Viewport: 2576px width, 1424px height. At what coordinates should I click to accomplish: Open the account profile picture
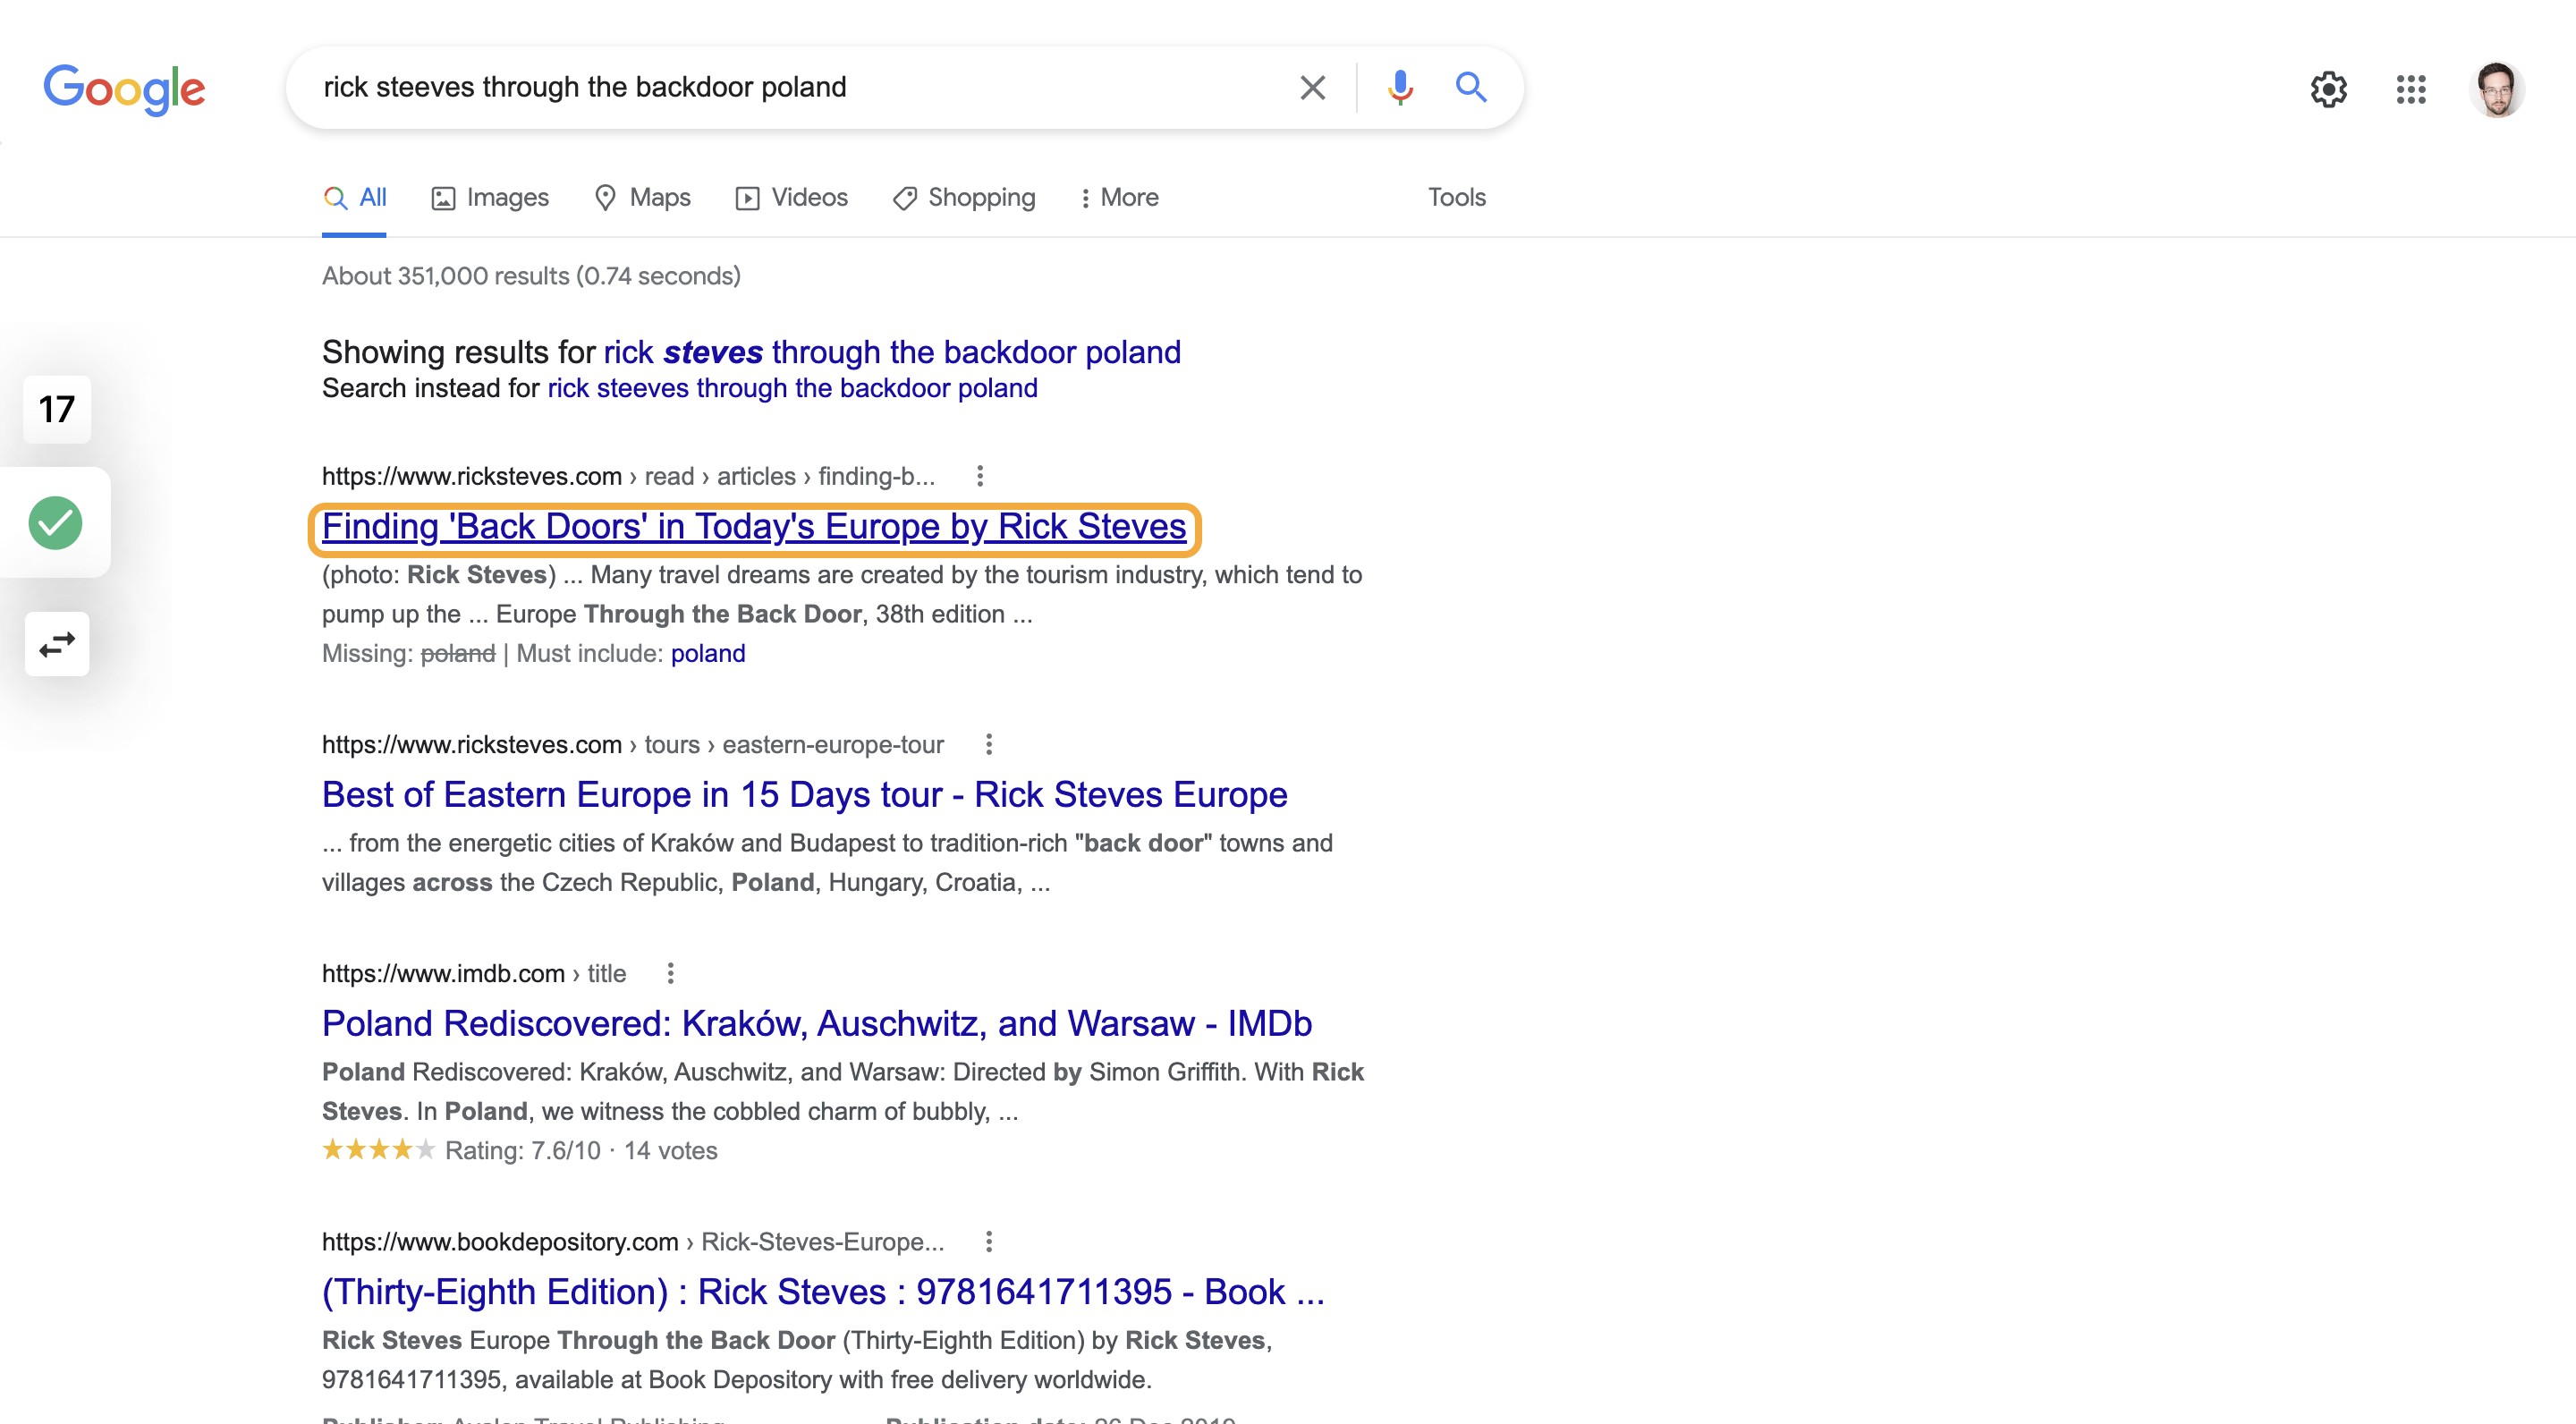click(2496, 89)
